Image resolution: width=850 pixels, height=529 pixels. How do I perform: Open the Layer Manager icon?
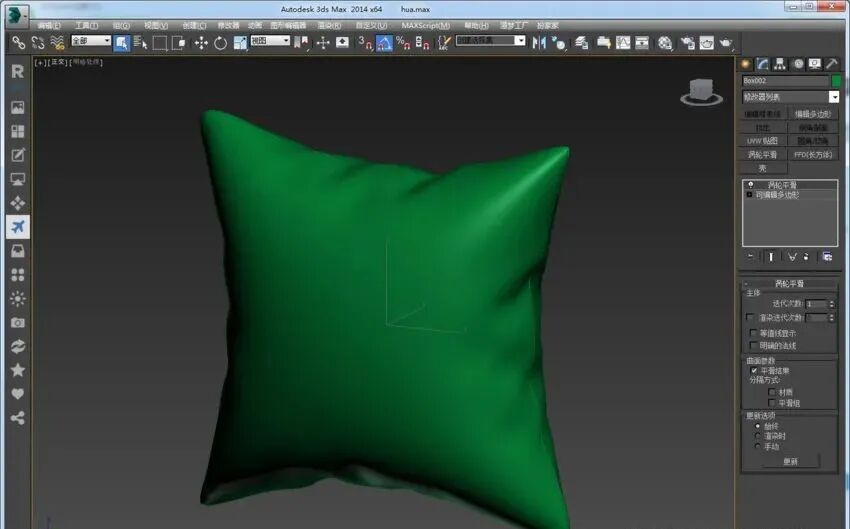click(x=582, y=43)
